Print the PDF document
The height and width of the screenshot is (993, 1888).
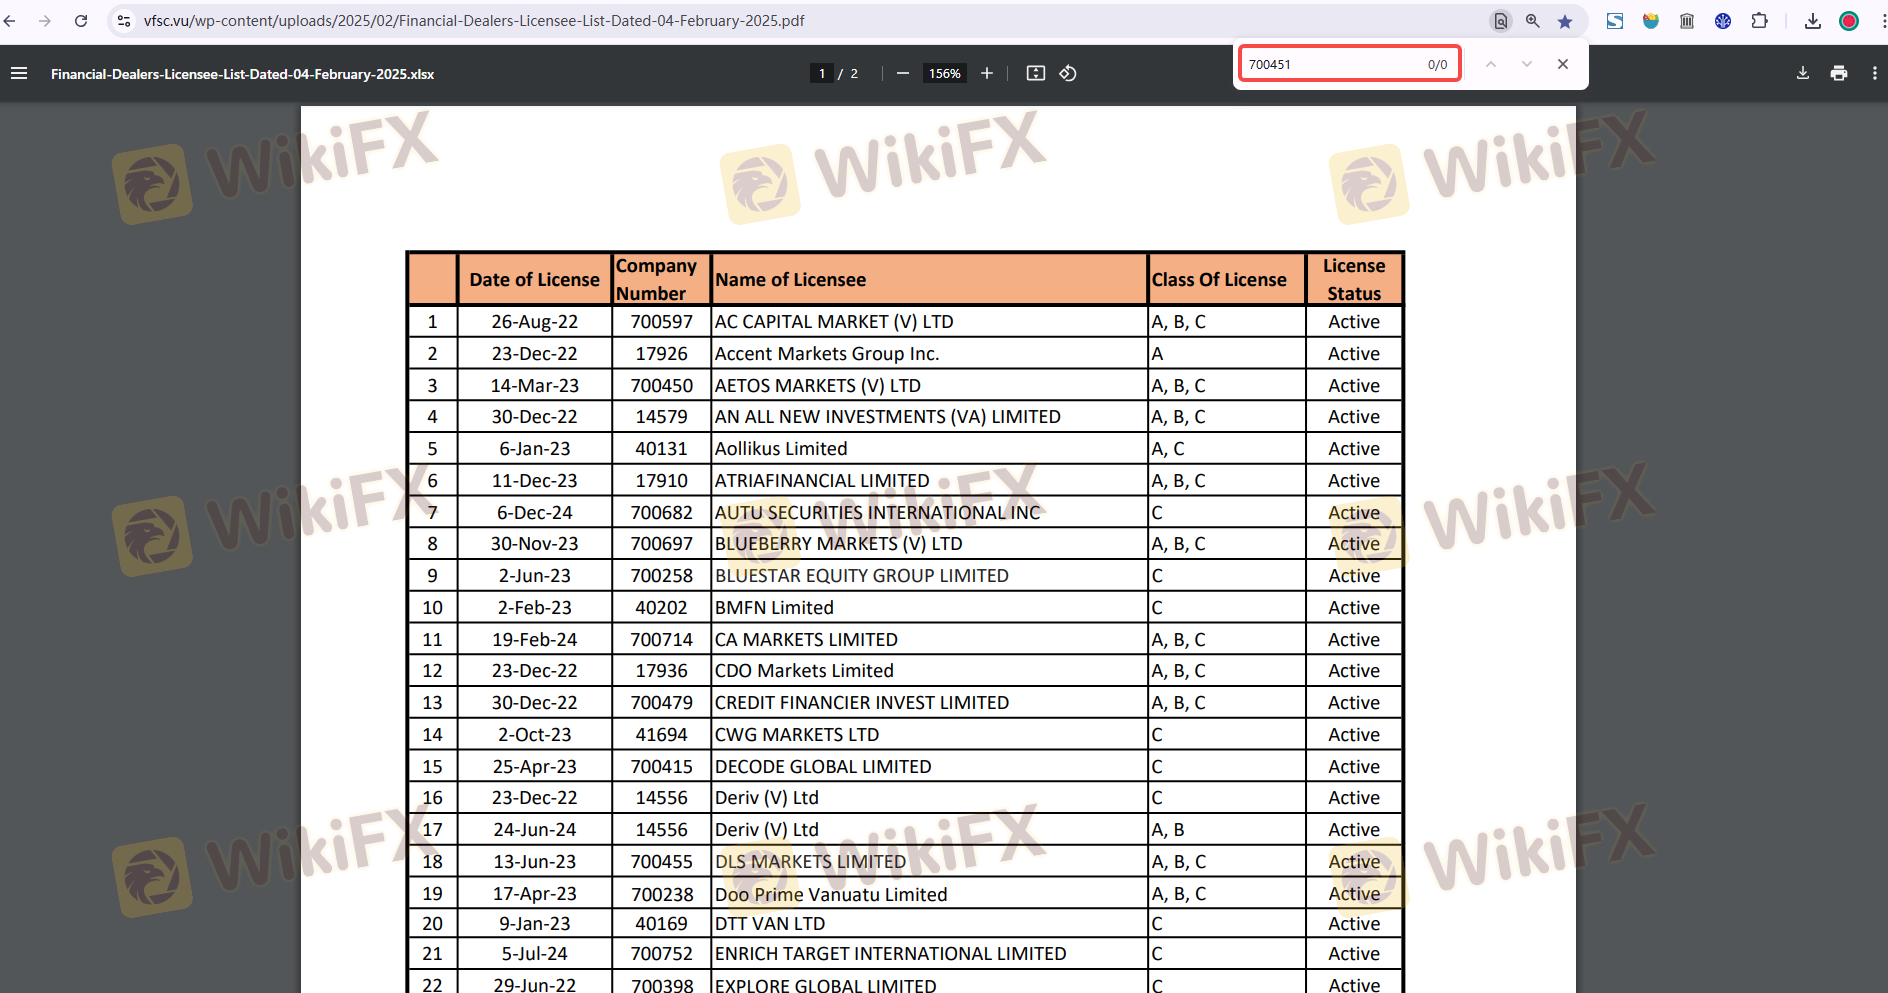click(1838, 73)
